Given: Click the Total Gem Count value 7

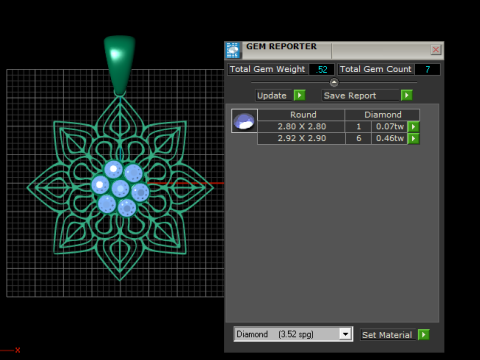Looking at the screenshot, I should tap(427, 69).
